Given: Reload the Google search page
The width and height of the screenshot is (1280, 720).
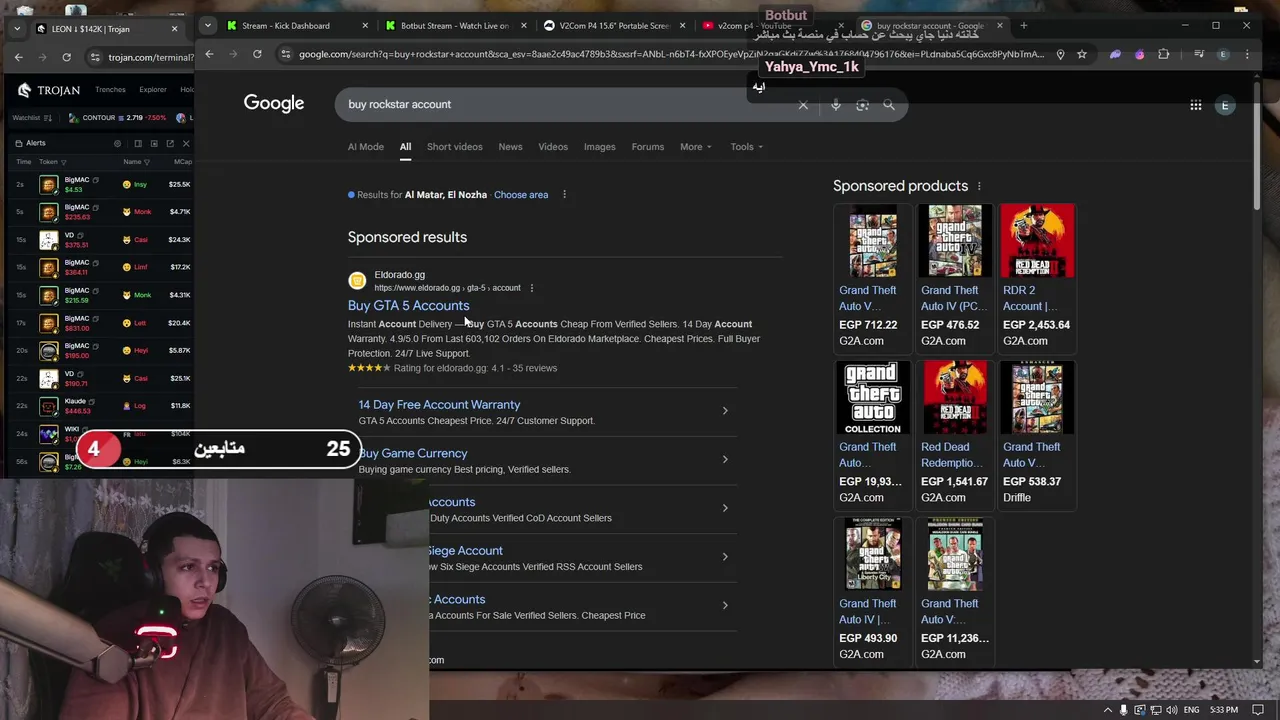Looking at the screenshot, I should pyautogui.click(x=257, y=54).
